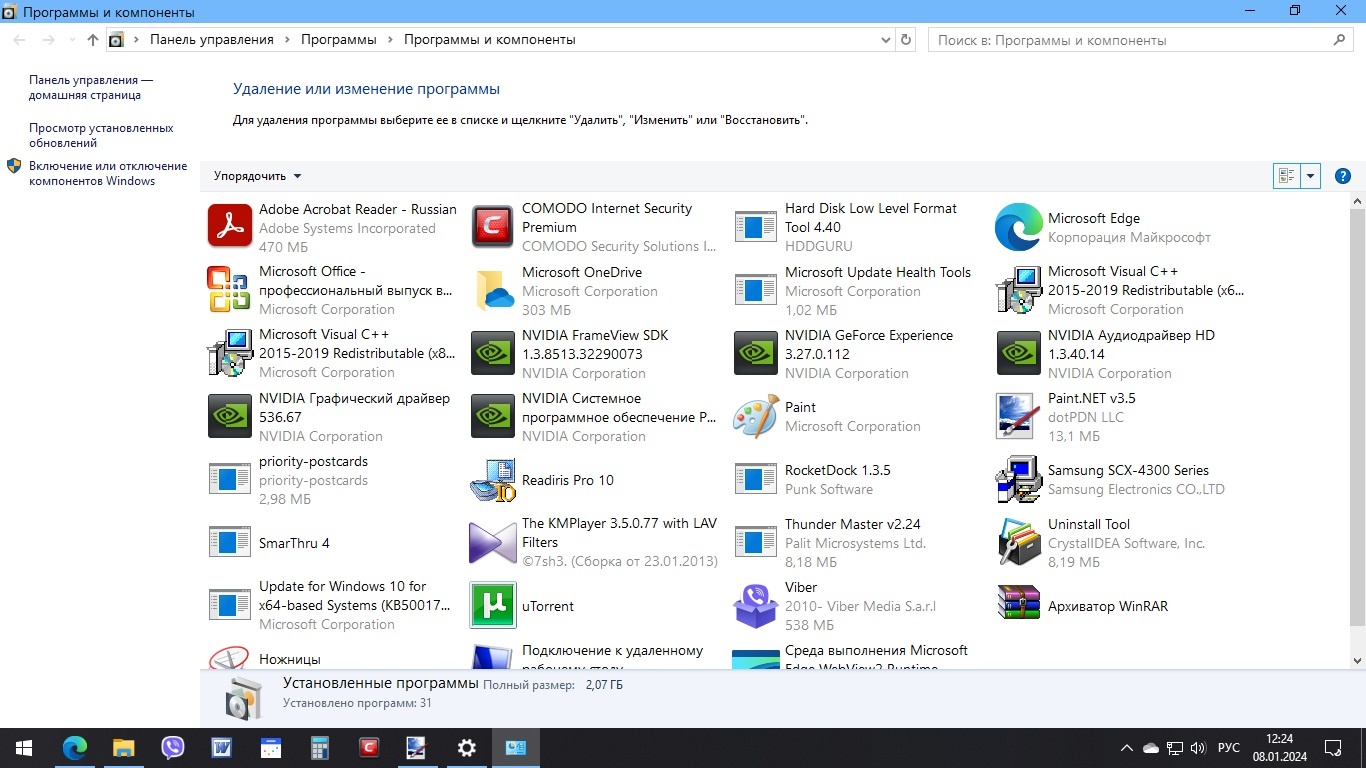Click the volume speaker tray icon
Screen dimensions: 1366x768
(x=1198, y=748)
